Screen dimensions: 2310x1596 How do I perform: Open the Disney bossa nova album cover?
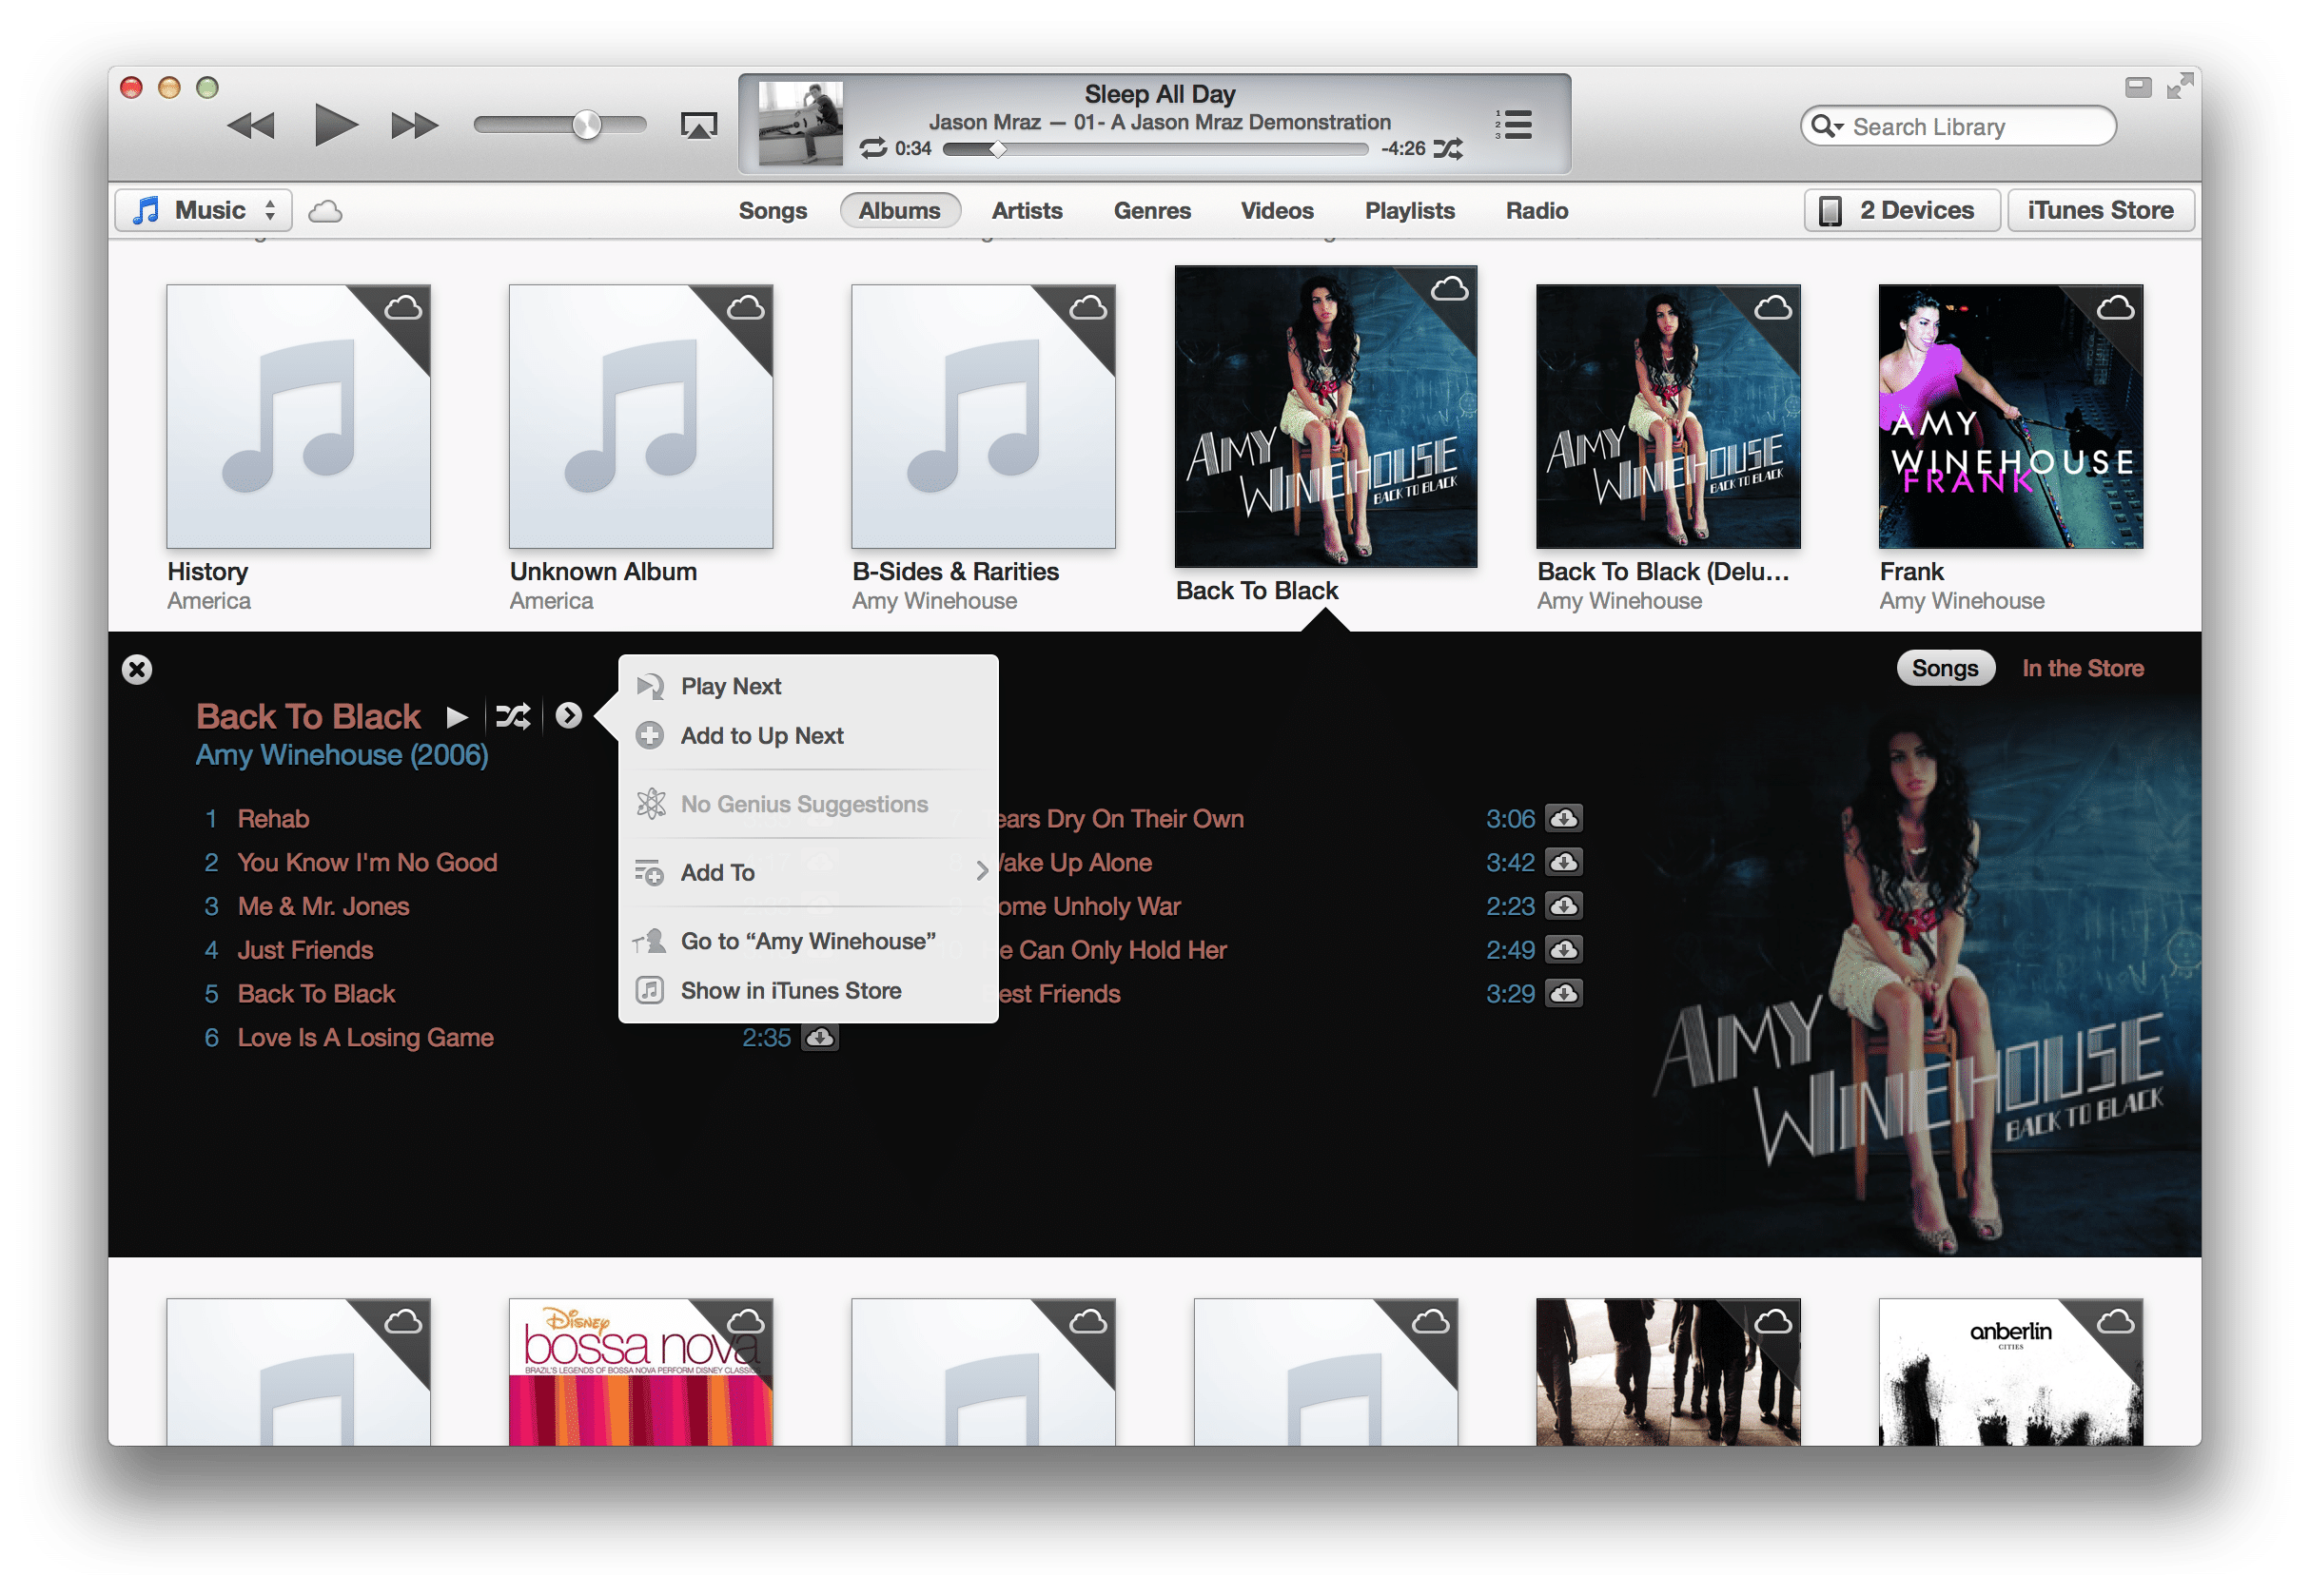(x=641, y=1373)
